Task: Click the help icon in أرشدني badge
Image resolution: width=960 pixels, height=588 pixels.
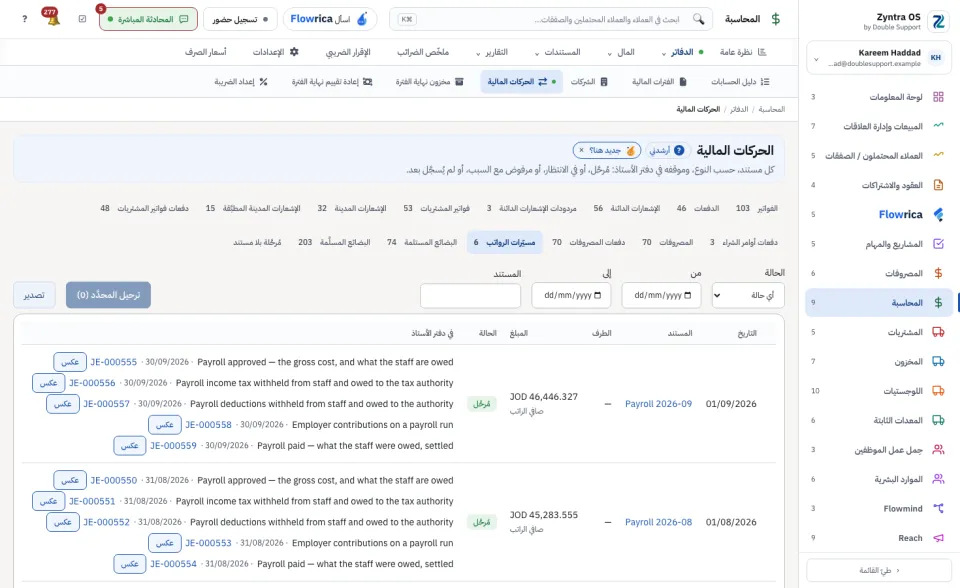Action: click(x=679, y=150)
